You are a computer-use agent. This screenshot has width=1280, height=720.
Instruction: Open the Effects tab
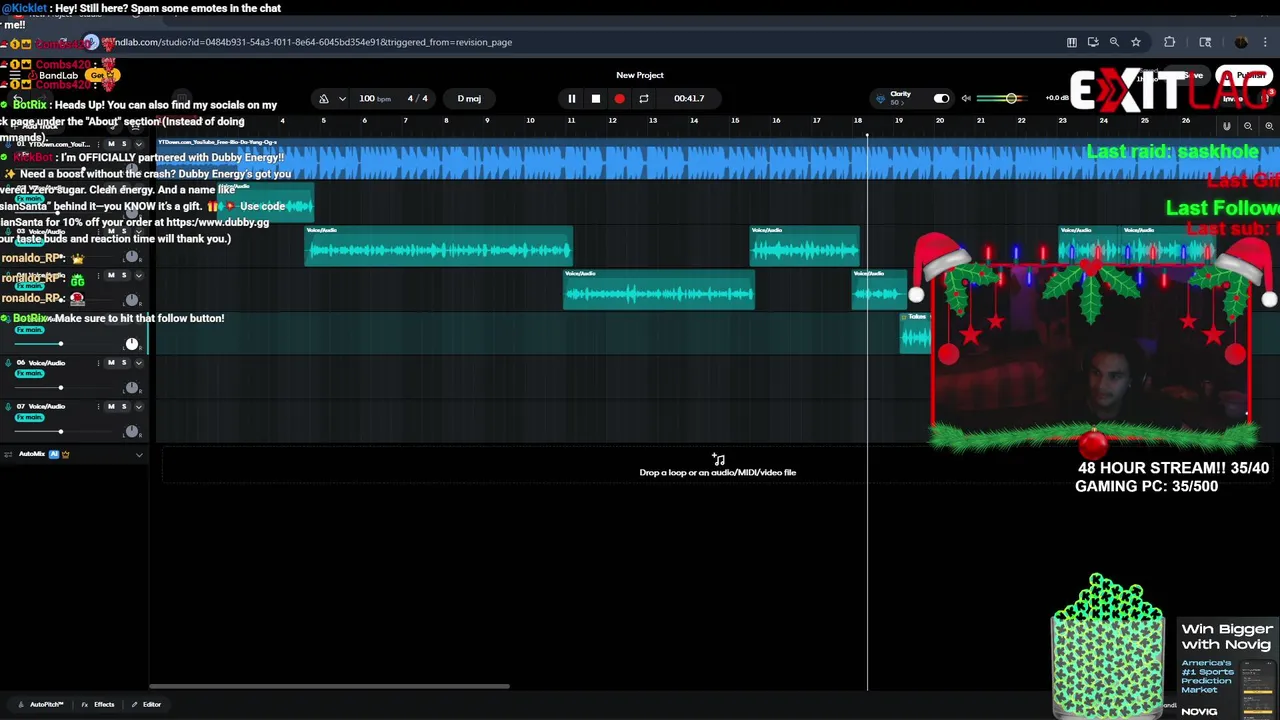point(98,705)
